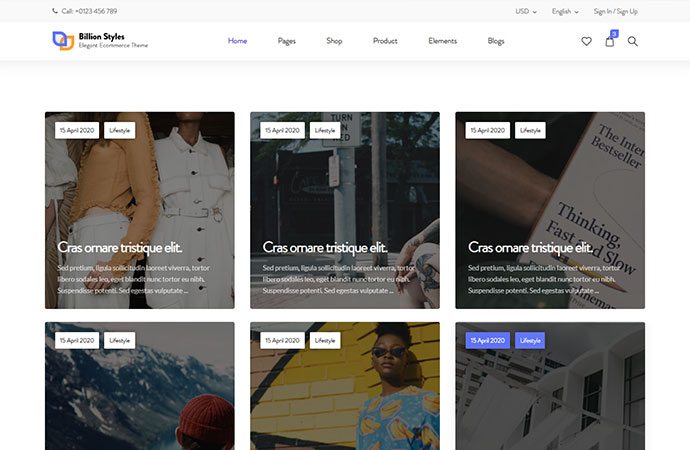
Task: Click the Sign In / Sign Up link
Action: (x=615, y=11)
